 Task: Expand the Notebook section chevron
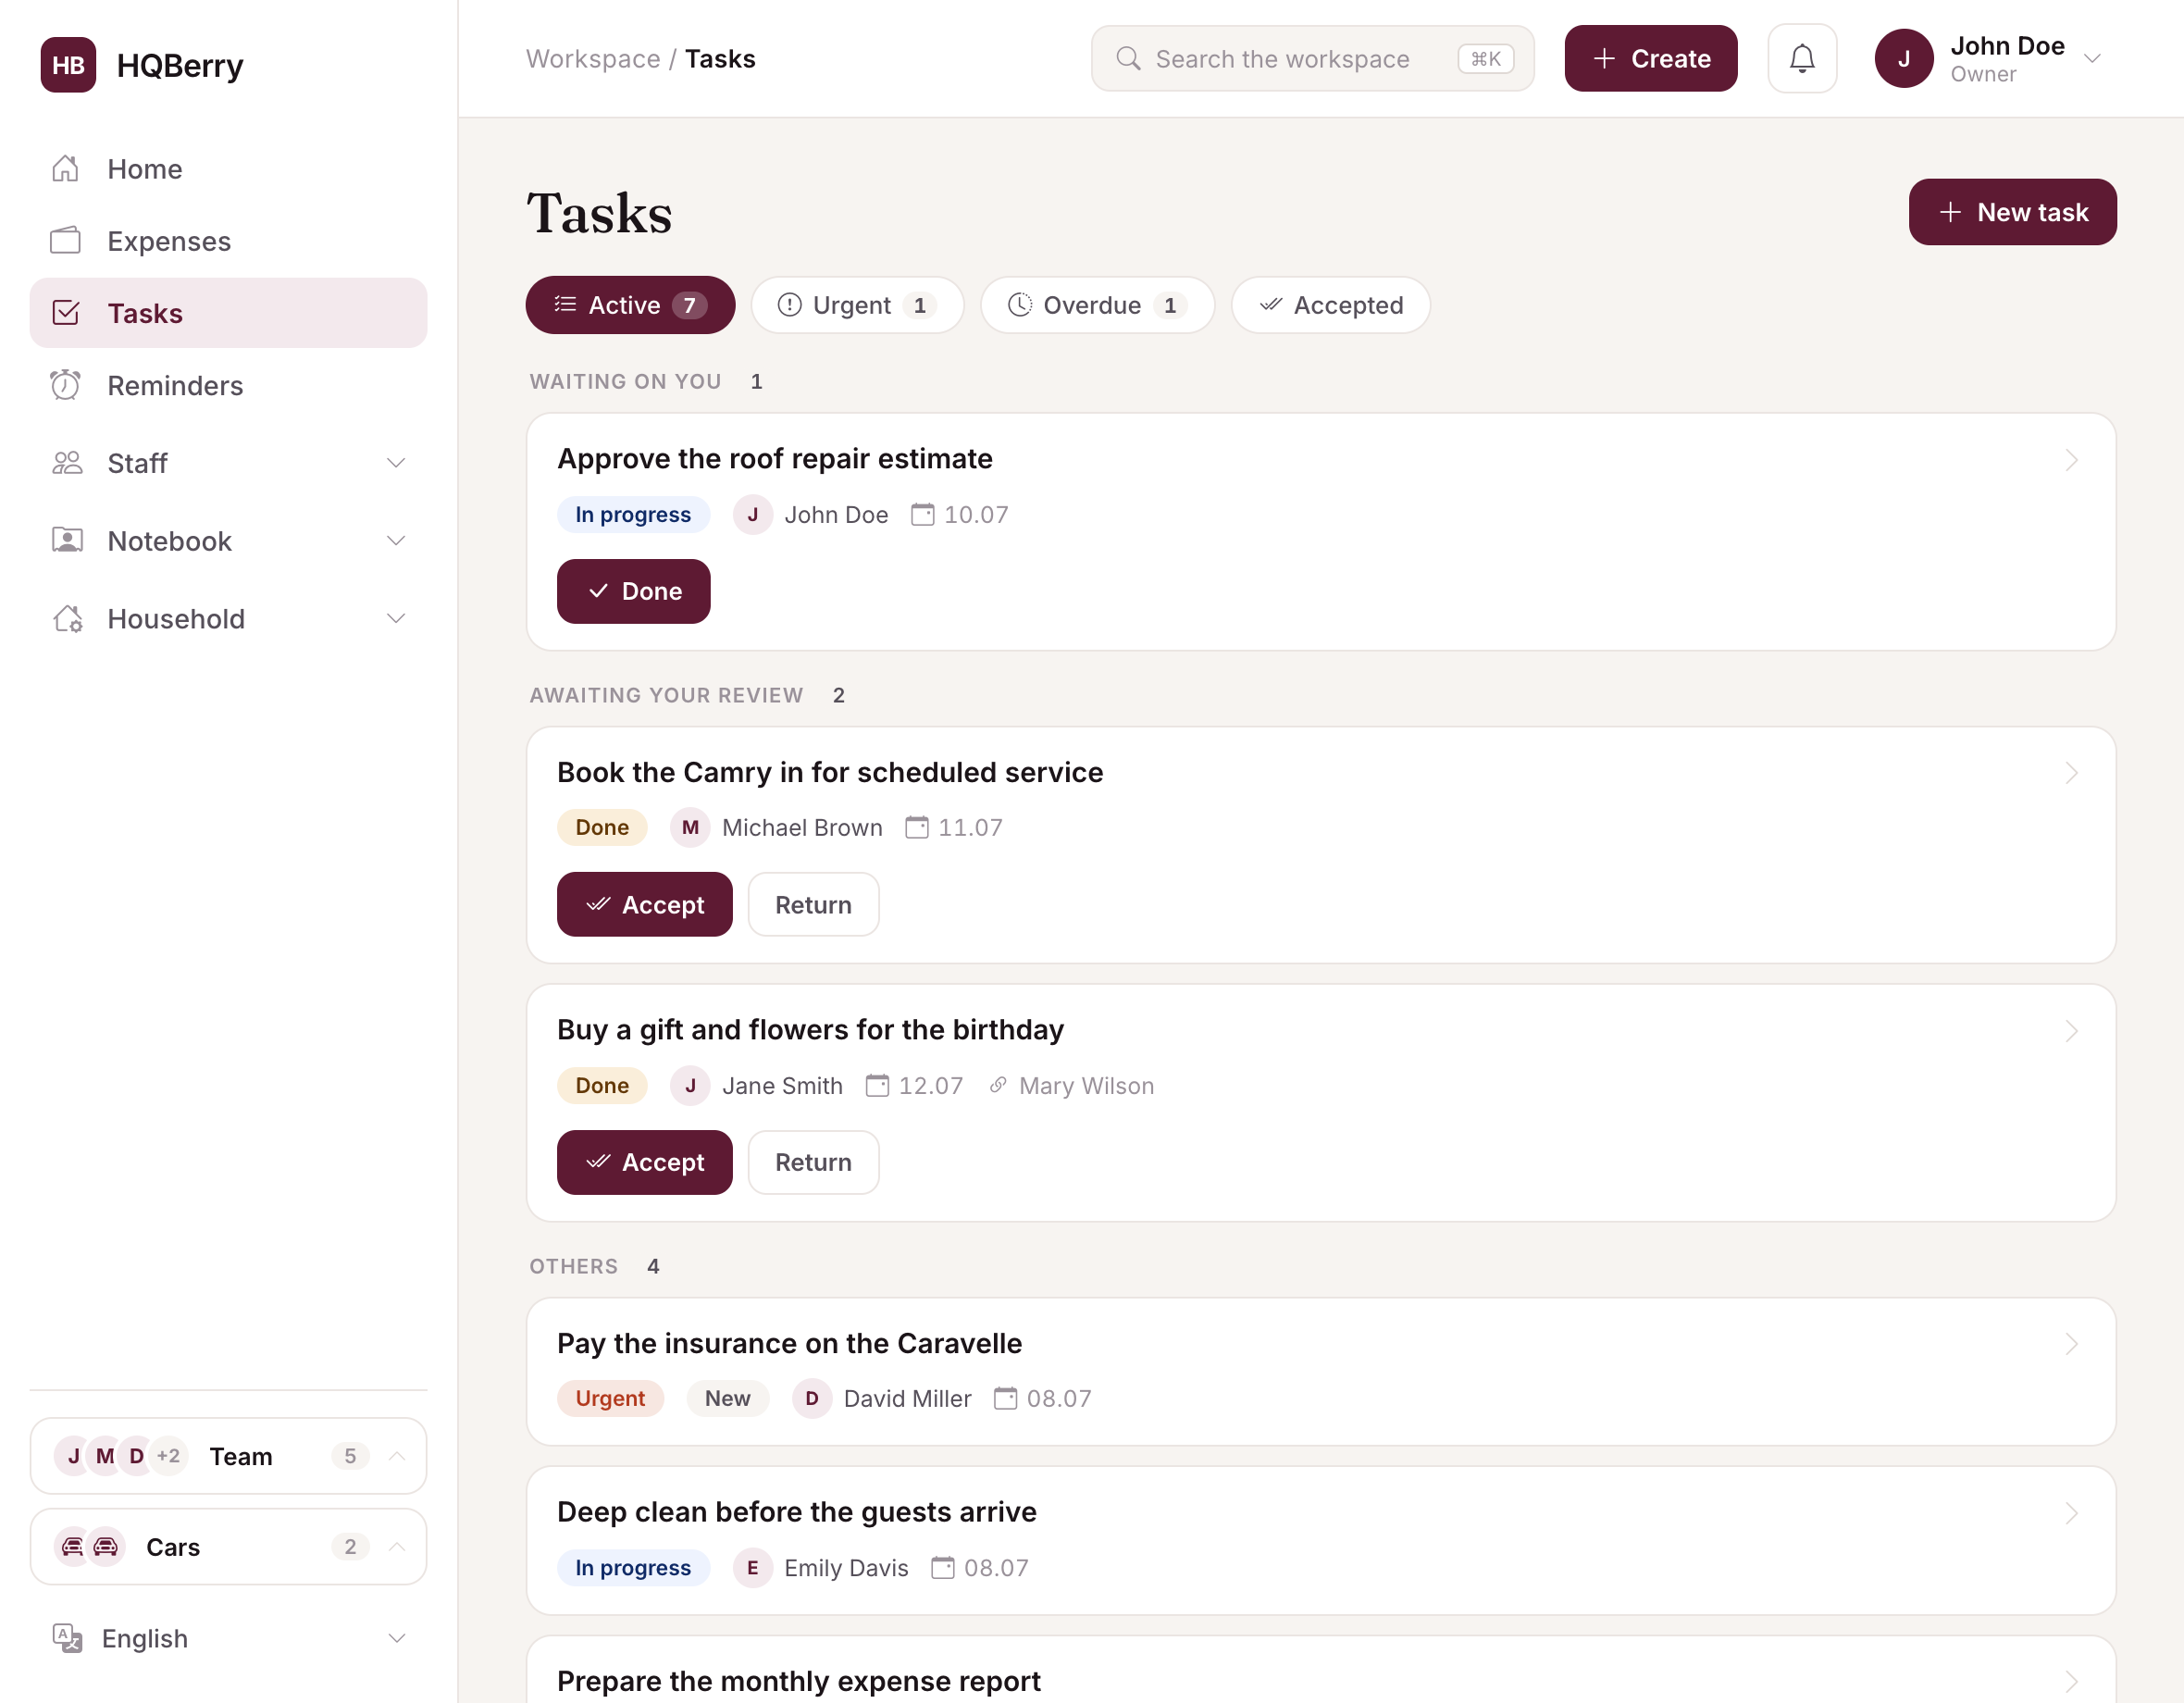pyautogui.click(x=396, y=541)
